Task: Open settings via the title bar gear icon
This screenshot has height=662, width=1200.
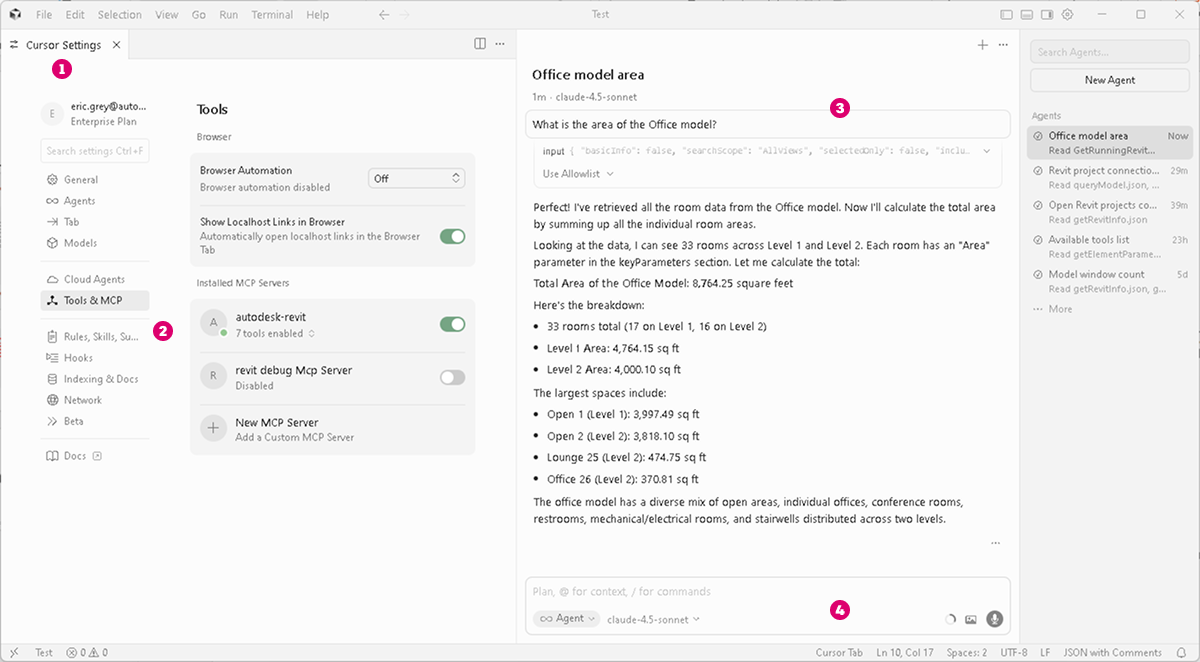Action: coord(1068,15)
